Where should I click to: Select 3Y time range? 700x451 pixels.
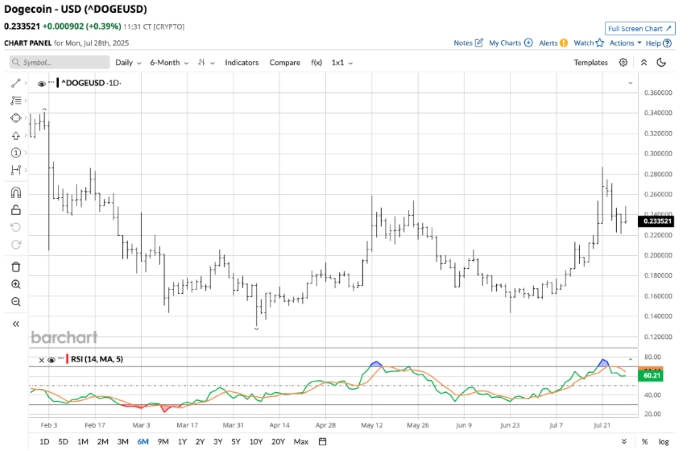click(218, 442)
